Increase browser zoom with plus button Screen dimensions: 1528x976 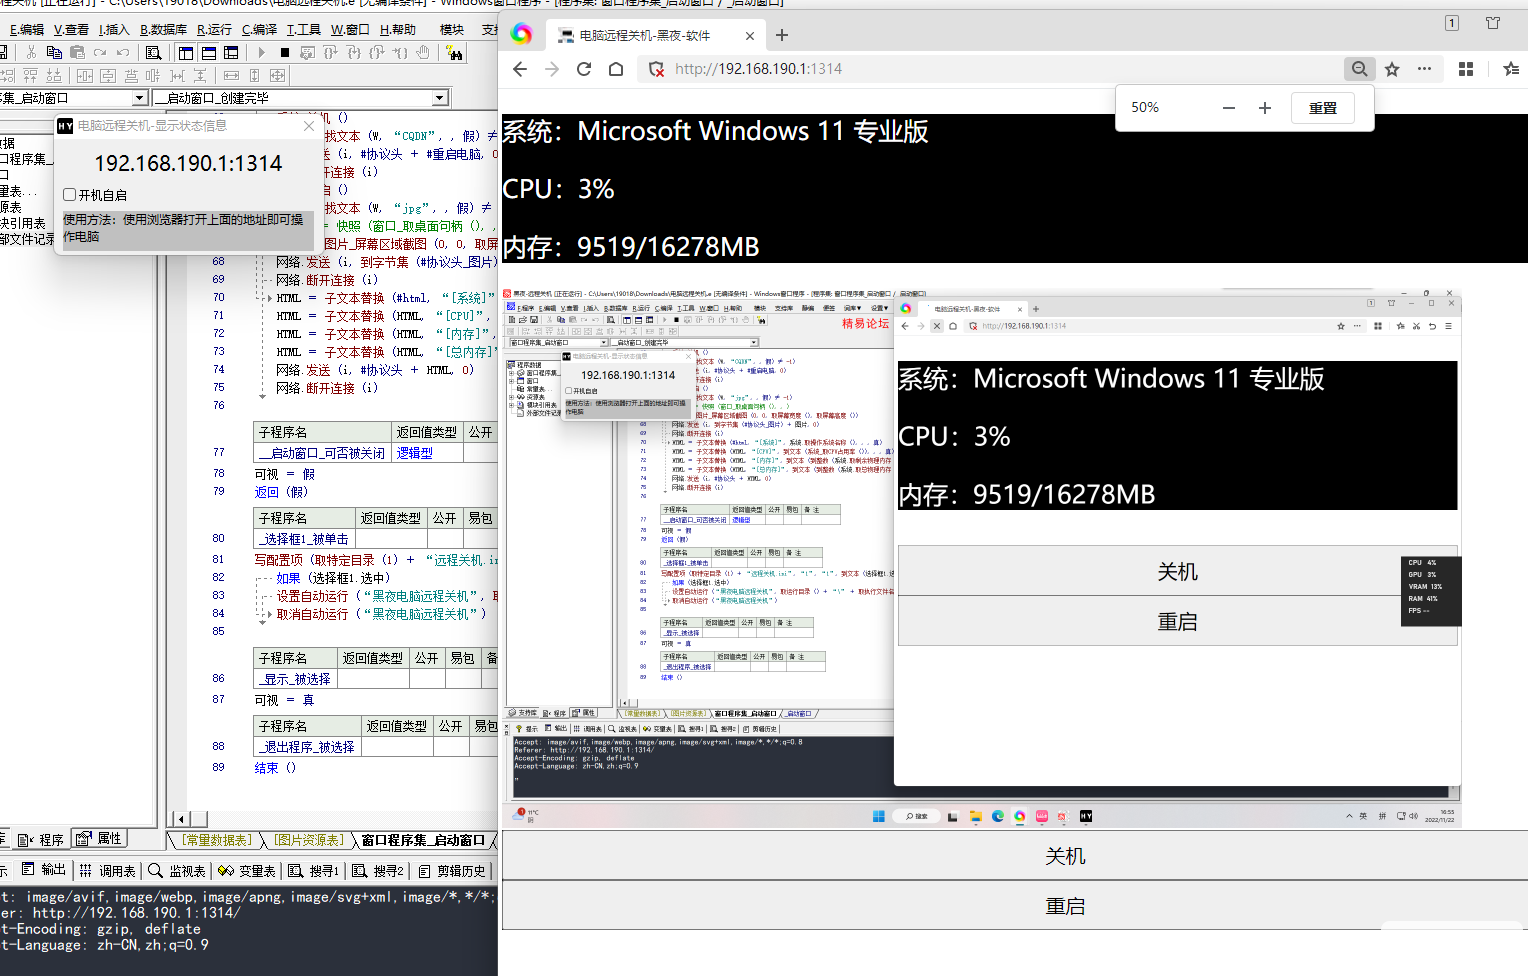point(1265,108)
